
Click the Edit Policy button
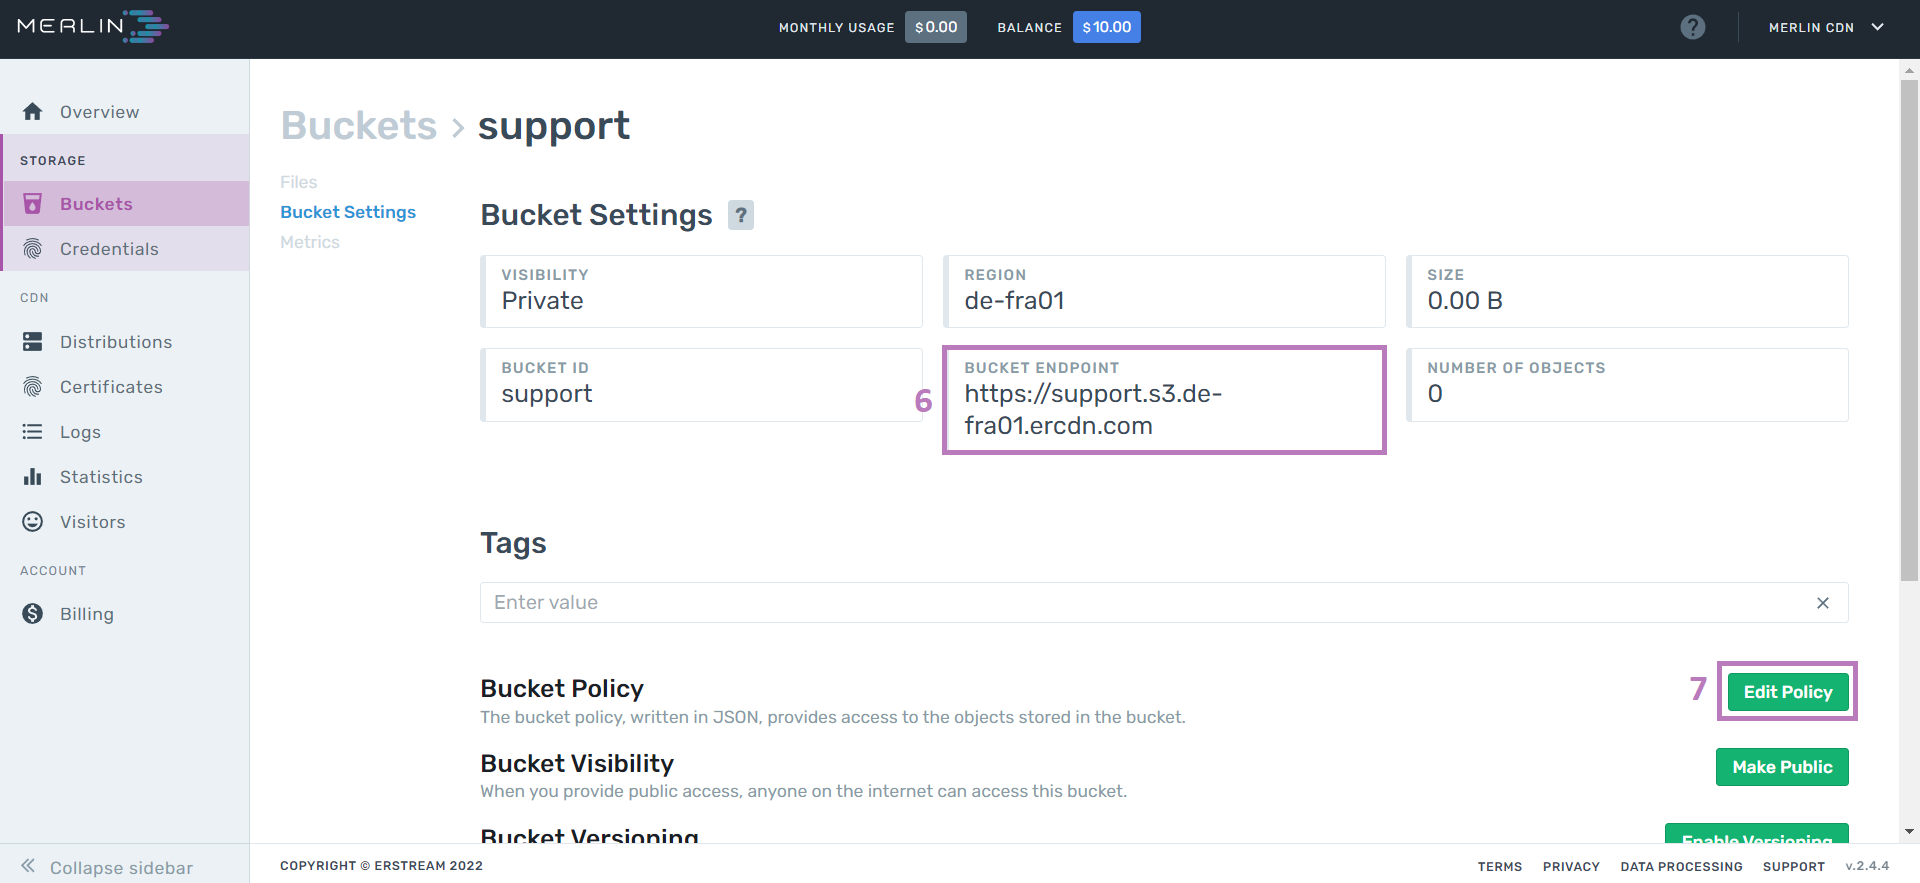[1787, 692]
